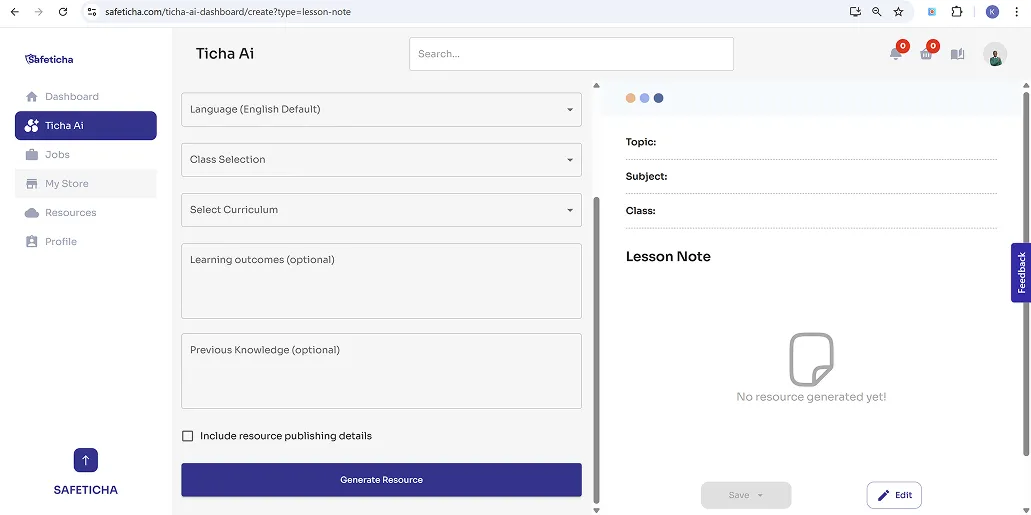Open Resources in the sidebar

pos(85,212)
